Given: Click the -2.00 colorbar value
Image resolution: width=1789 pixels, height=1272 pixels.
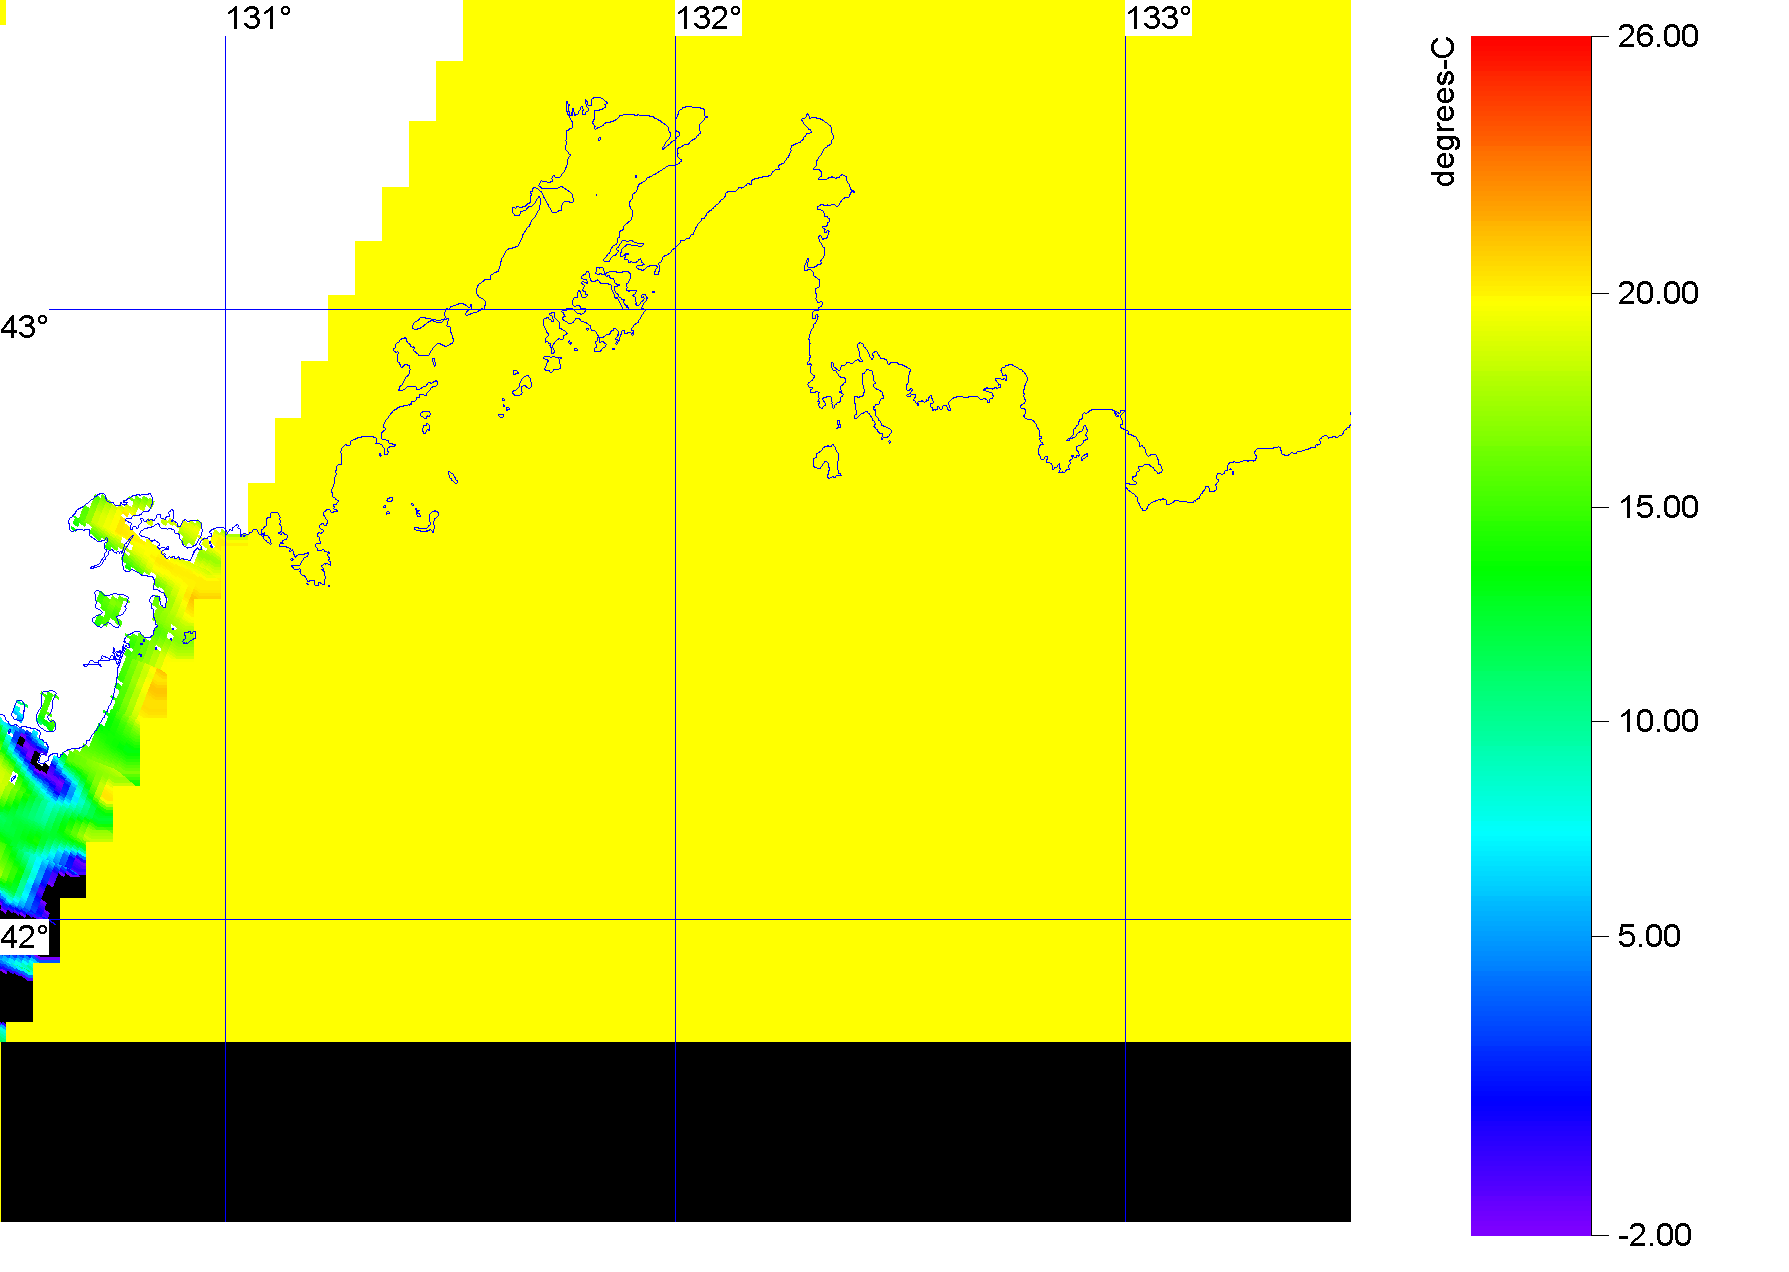Looking at the screenshot, I should (x=1654, y=1235).
